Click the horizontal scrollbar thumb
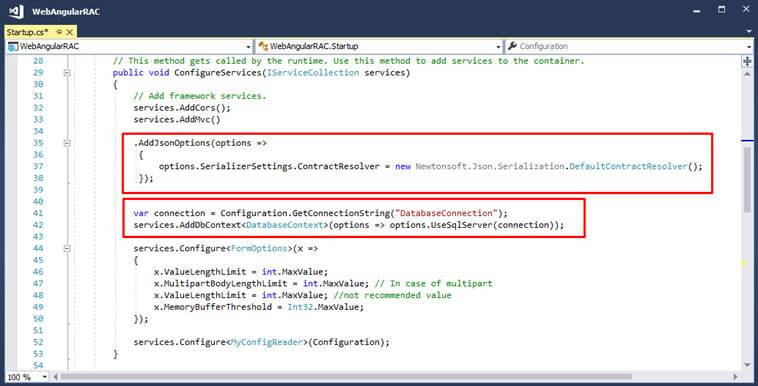Screen dimensions: 758x386 (346, 376)
